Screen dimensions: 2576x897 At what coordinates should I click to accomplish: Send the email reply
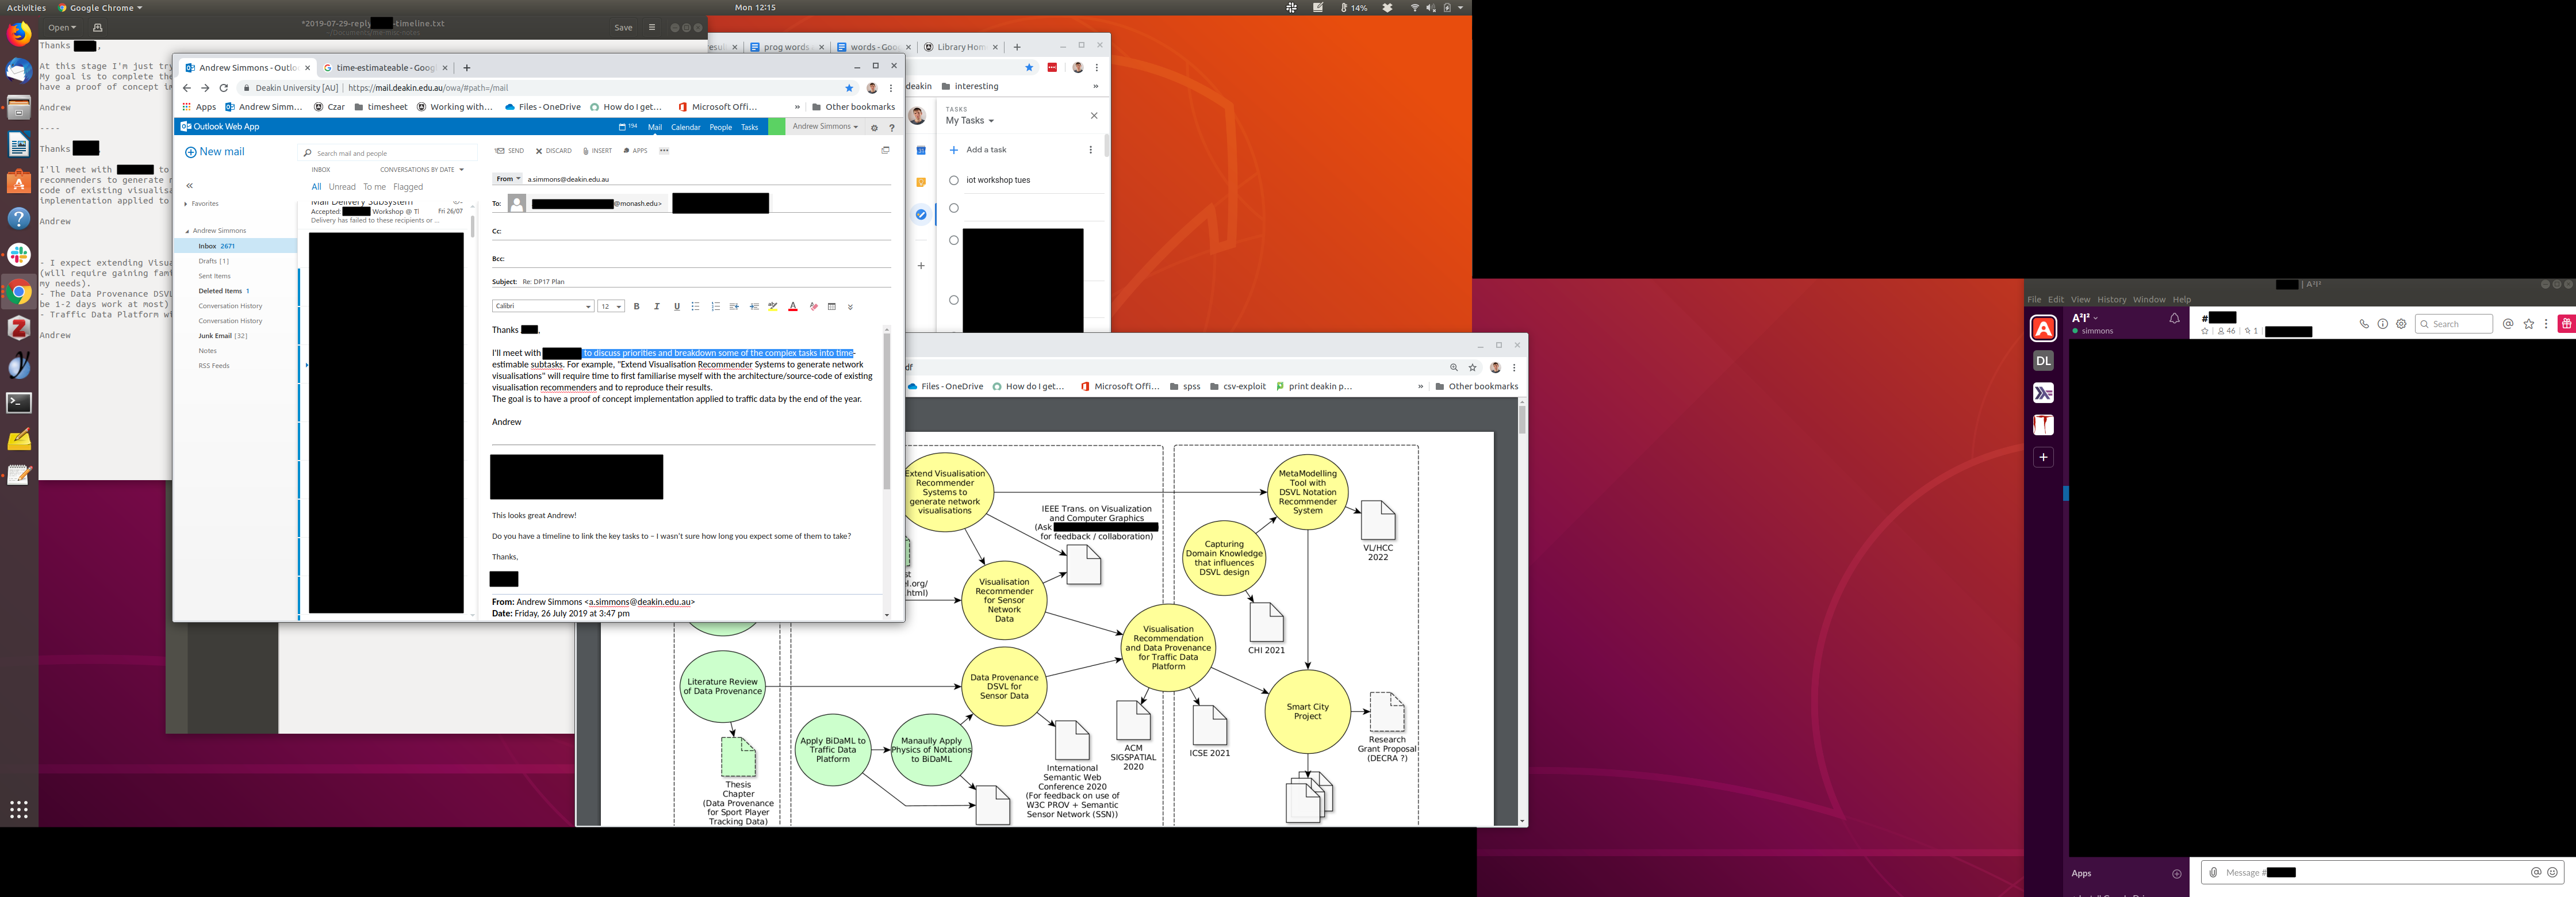pyautogui.click(x=510, y=151)
